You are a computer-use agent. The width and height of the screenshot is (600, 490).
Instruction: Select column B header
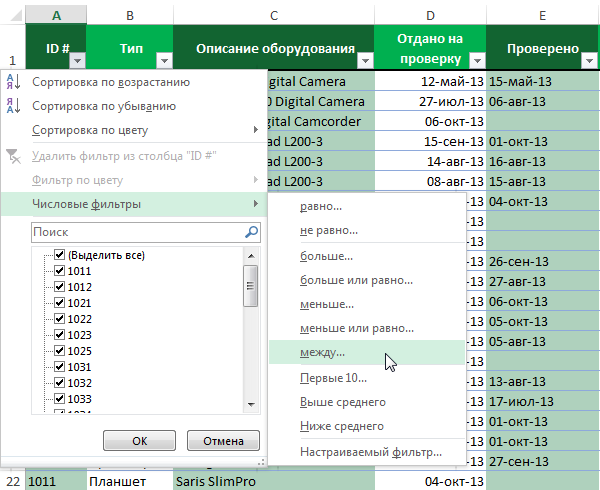coord(130,15)
